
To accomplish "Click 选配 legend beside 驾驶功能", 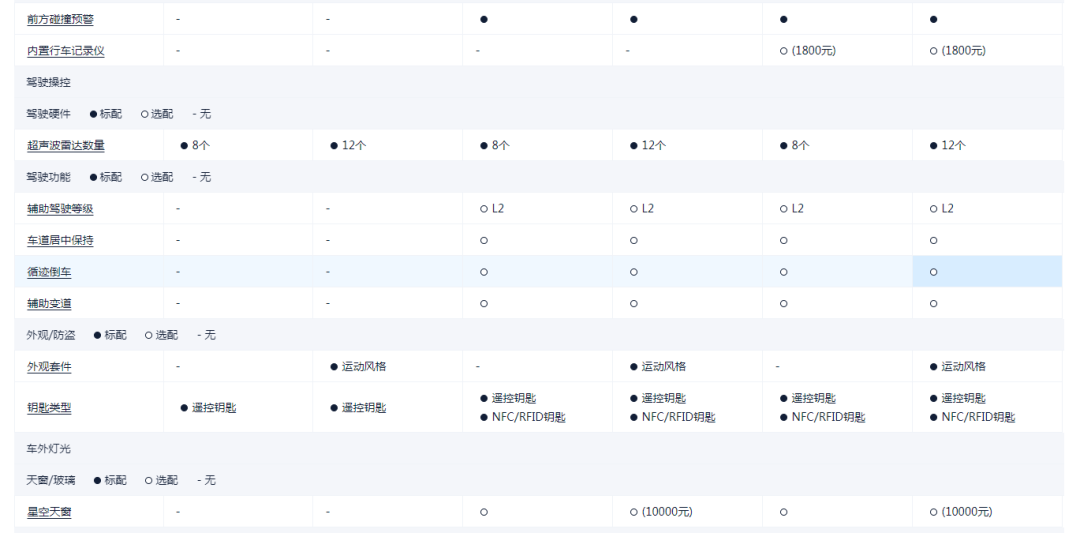I will 157,177.
